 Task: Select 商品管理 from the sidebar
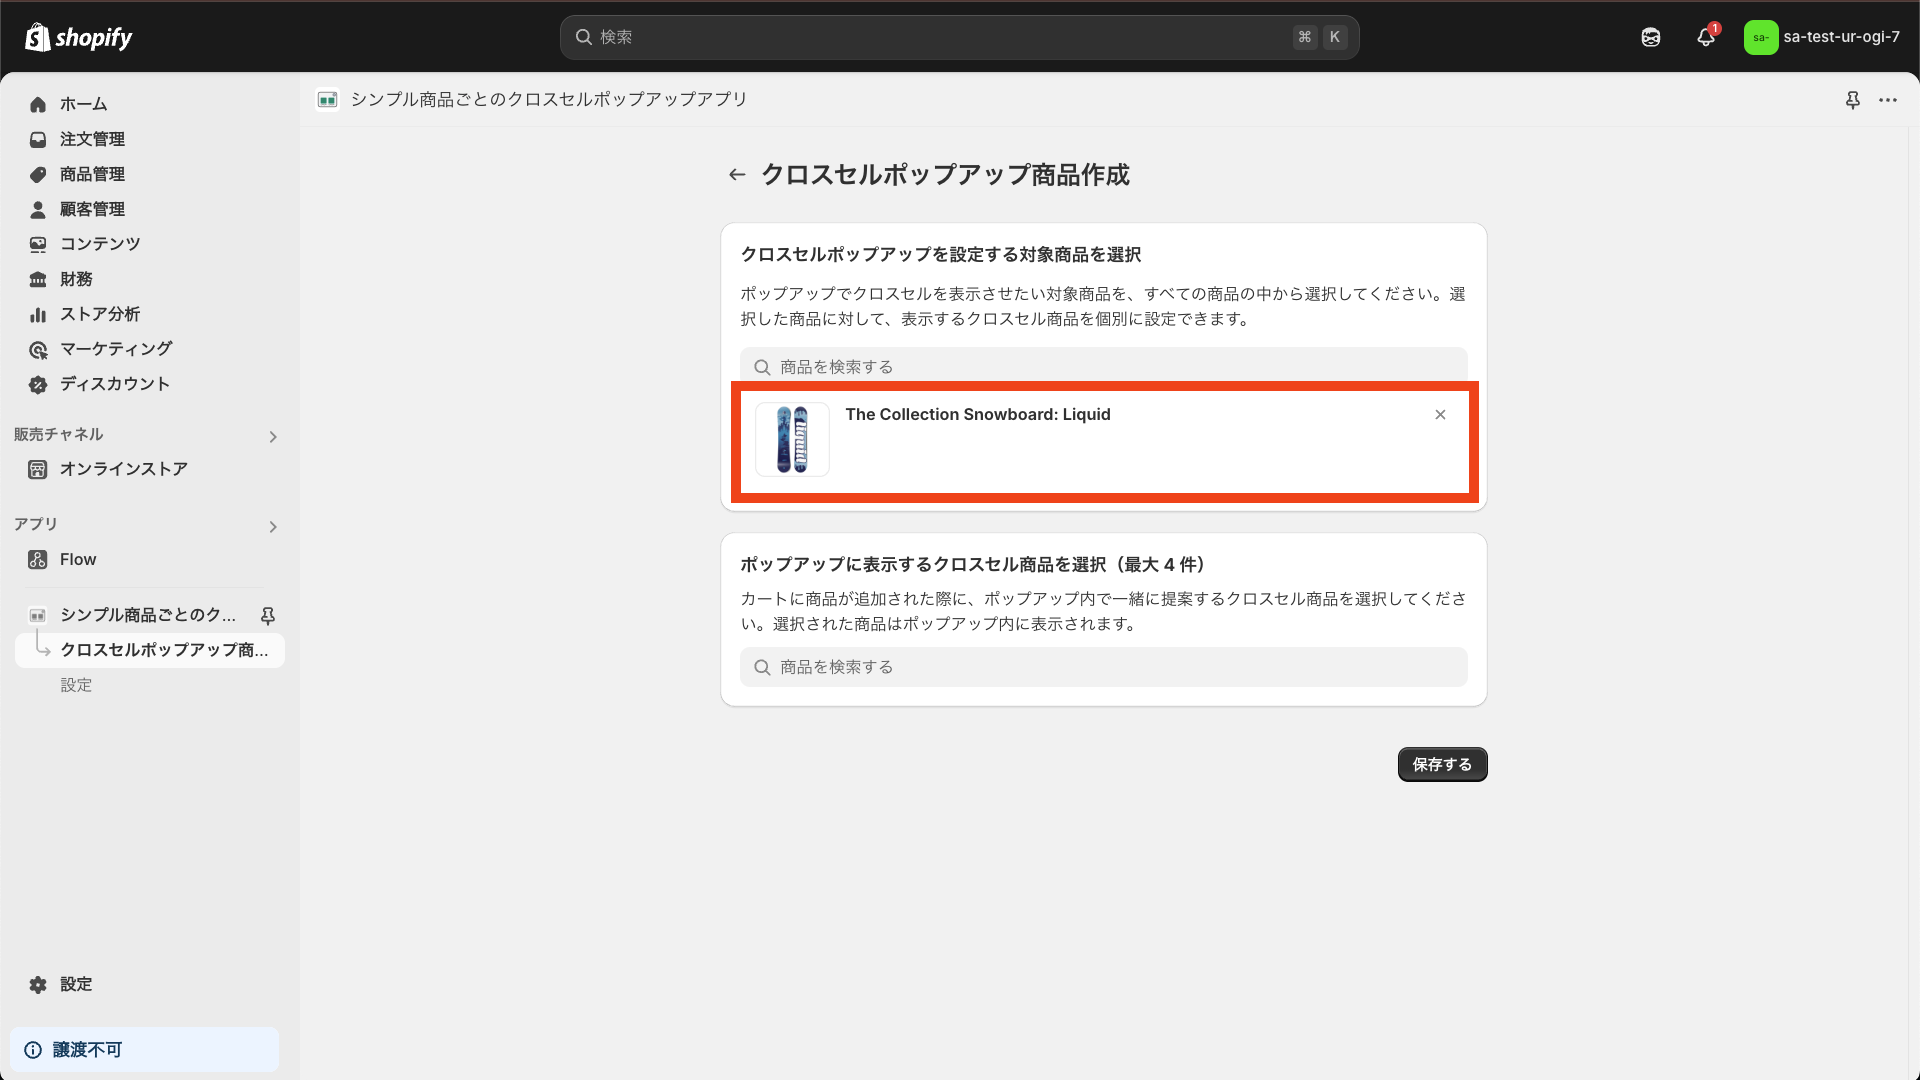tap(91, 174)
